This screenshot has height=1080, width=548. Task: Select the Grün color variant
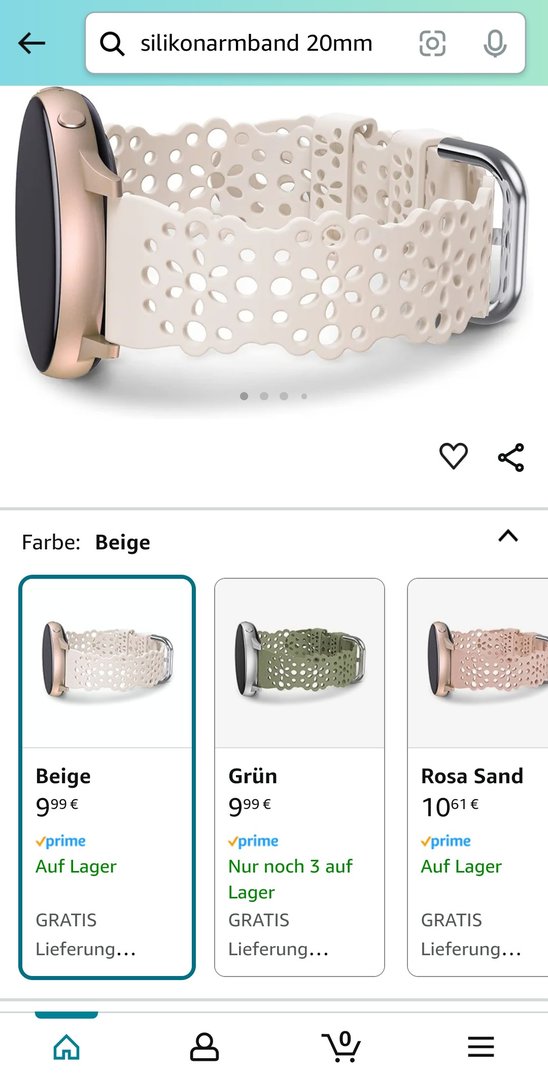pyautogui.click(x=299, y=777)
